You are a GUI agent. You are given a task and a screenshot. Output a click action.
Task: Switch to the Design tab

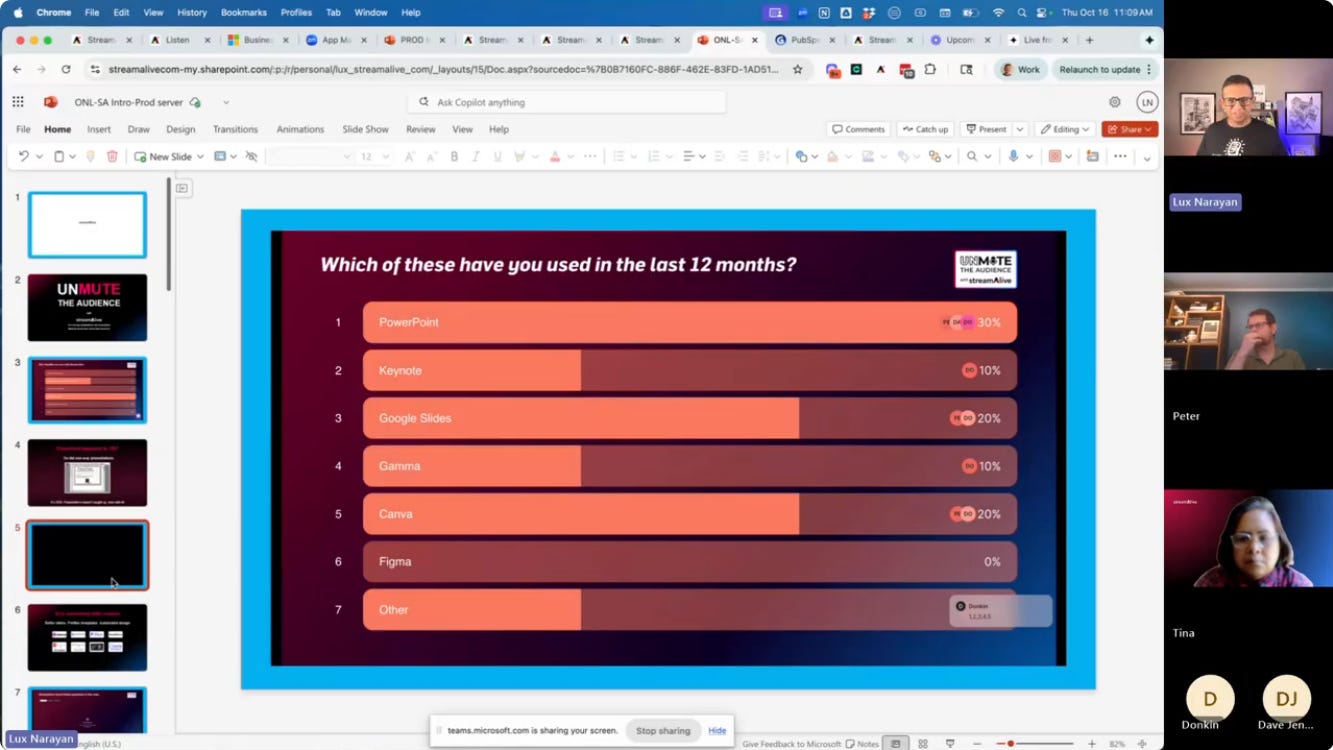point(181,129)
